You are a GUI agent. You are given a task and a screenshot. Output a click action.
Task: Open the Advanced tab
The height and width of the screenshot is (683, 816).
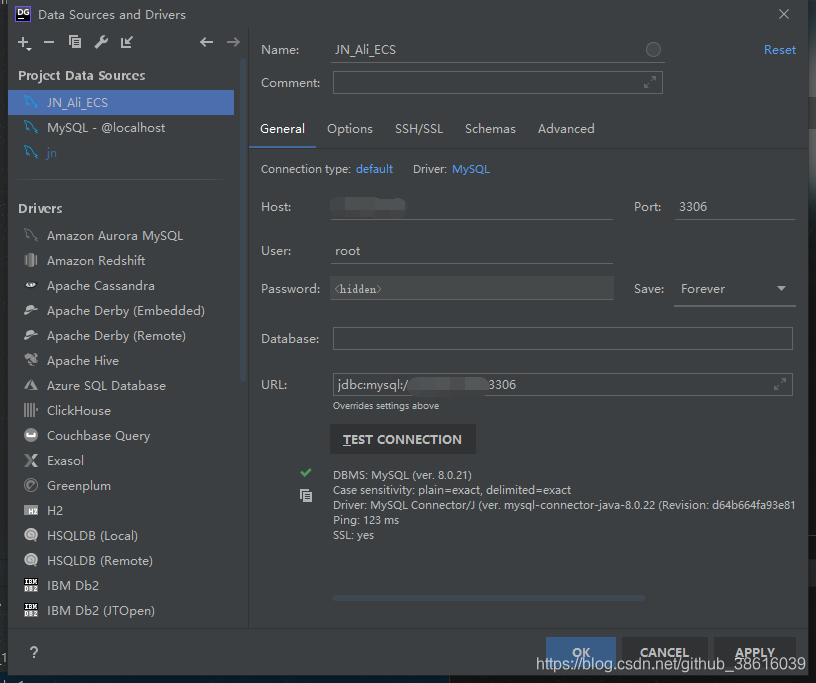[566, 129]
